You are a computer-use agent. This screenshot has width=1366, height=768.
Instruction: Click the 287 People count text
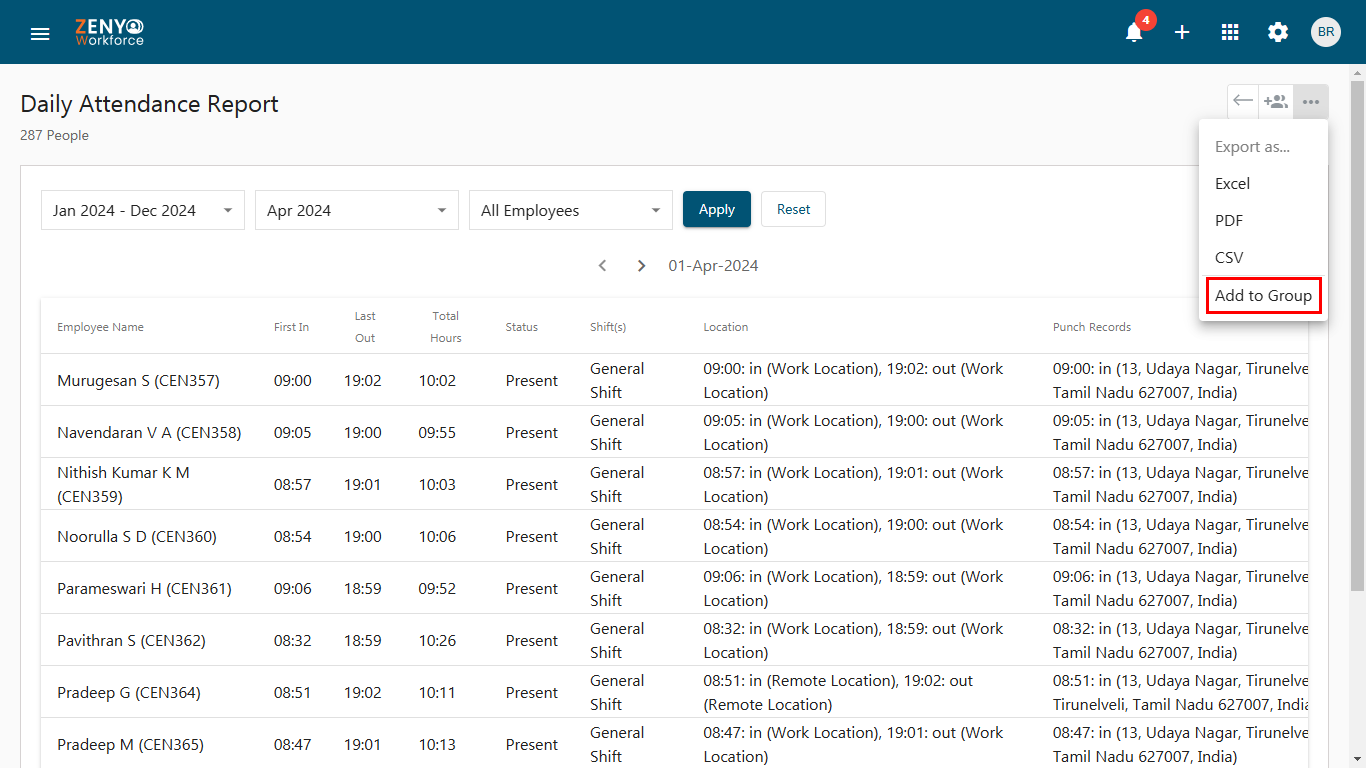[54, 135]
